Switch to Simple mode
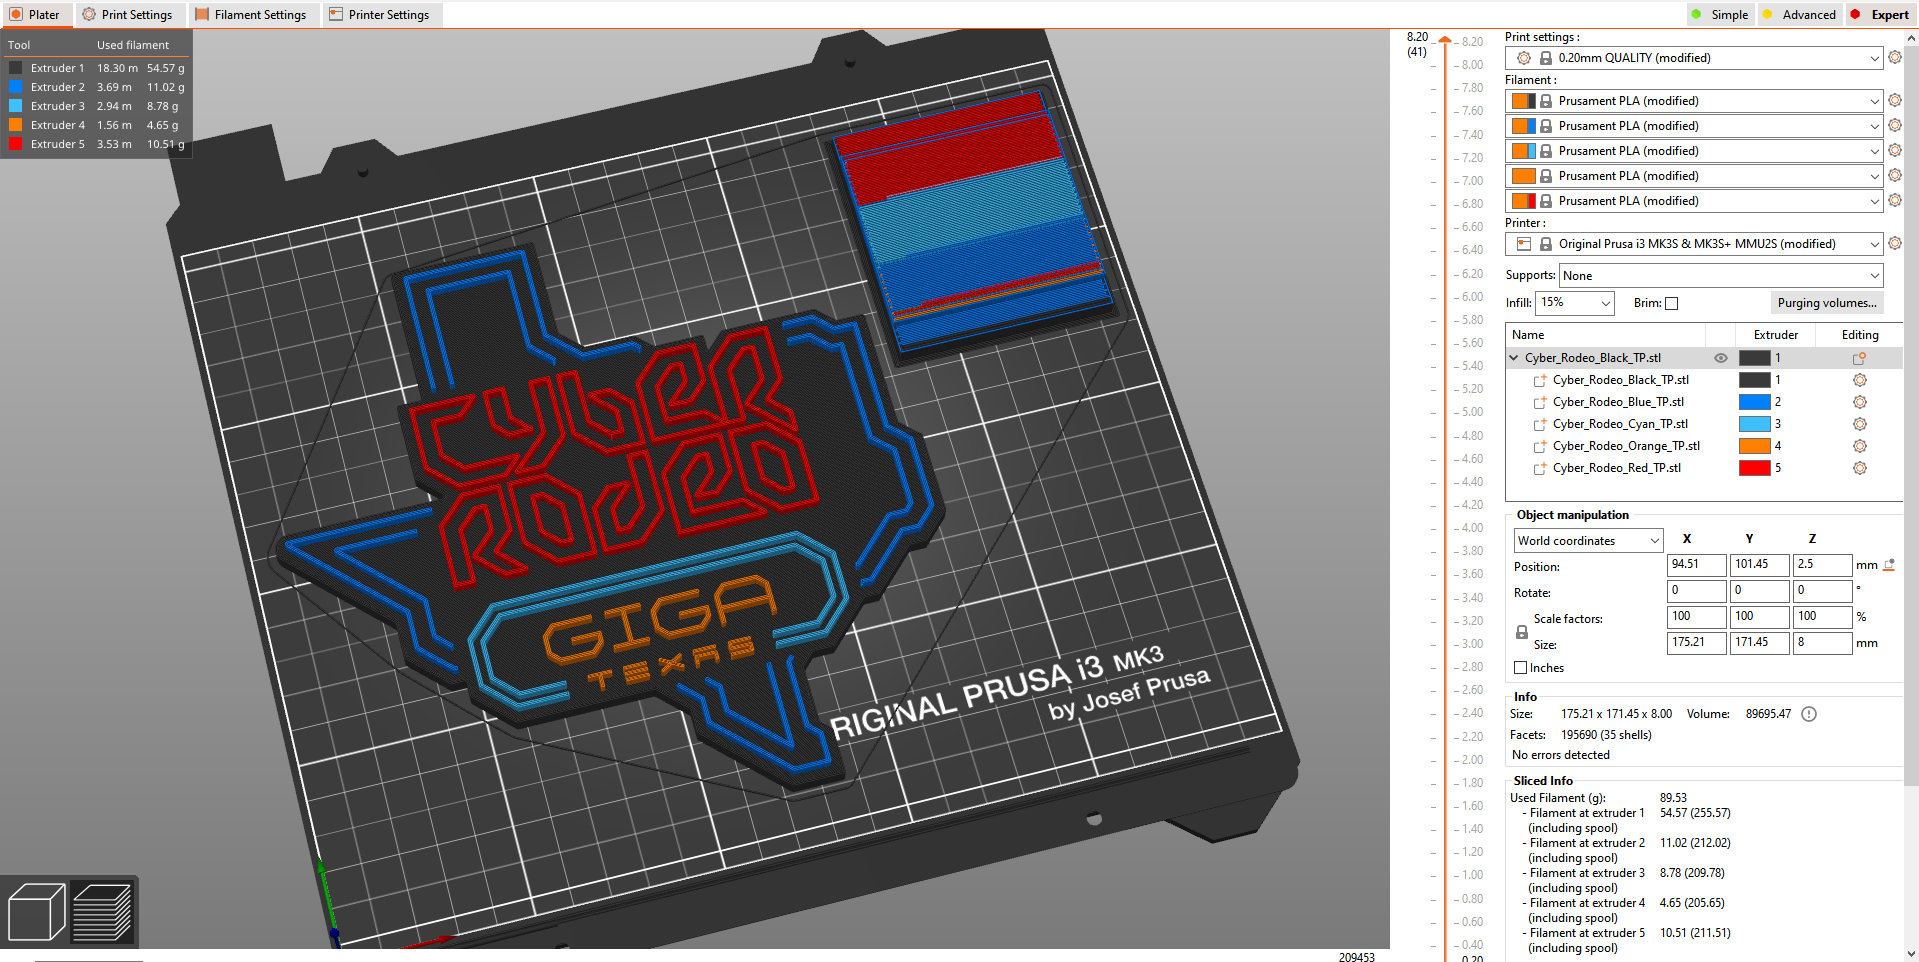The width and height of the screenshot is (1919, 962). click(x=1720, y=14)
